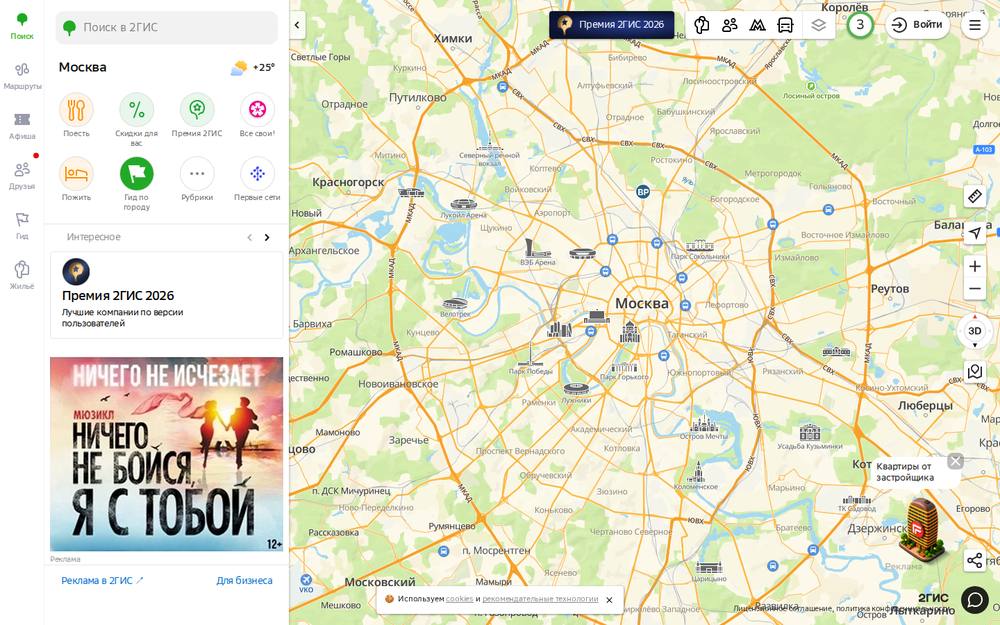Viewport: 1000px width, 625px height.
Task: Open the weather widget showing +25°
Action: (253, 68)
